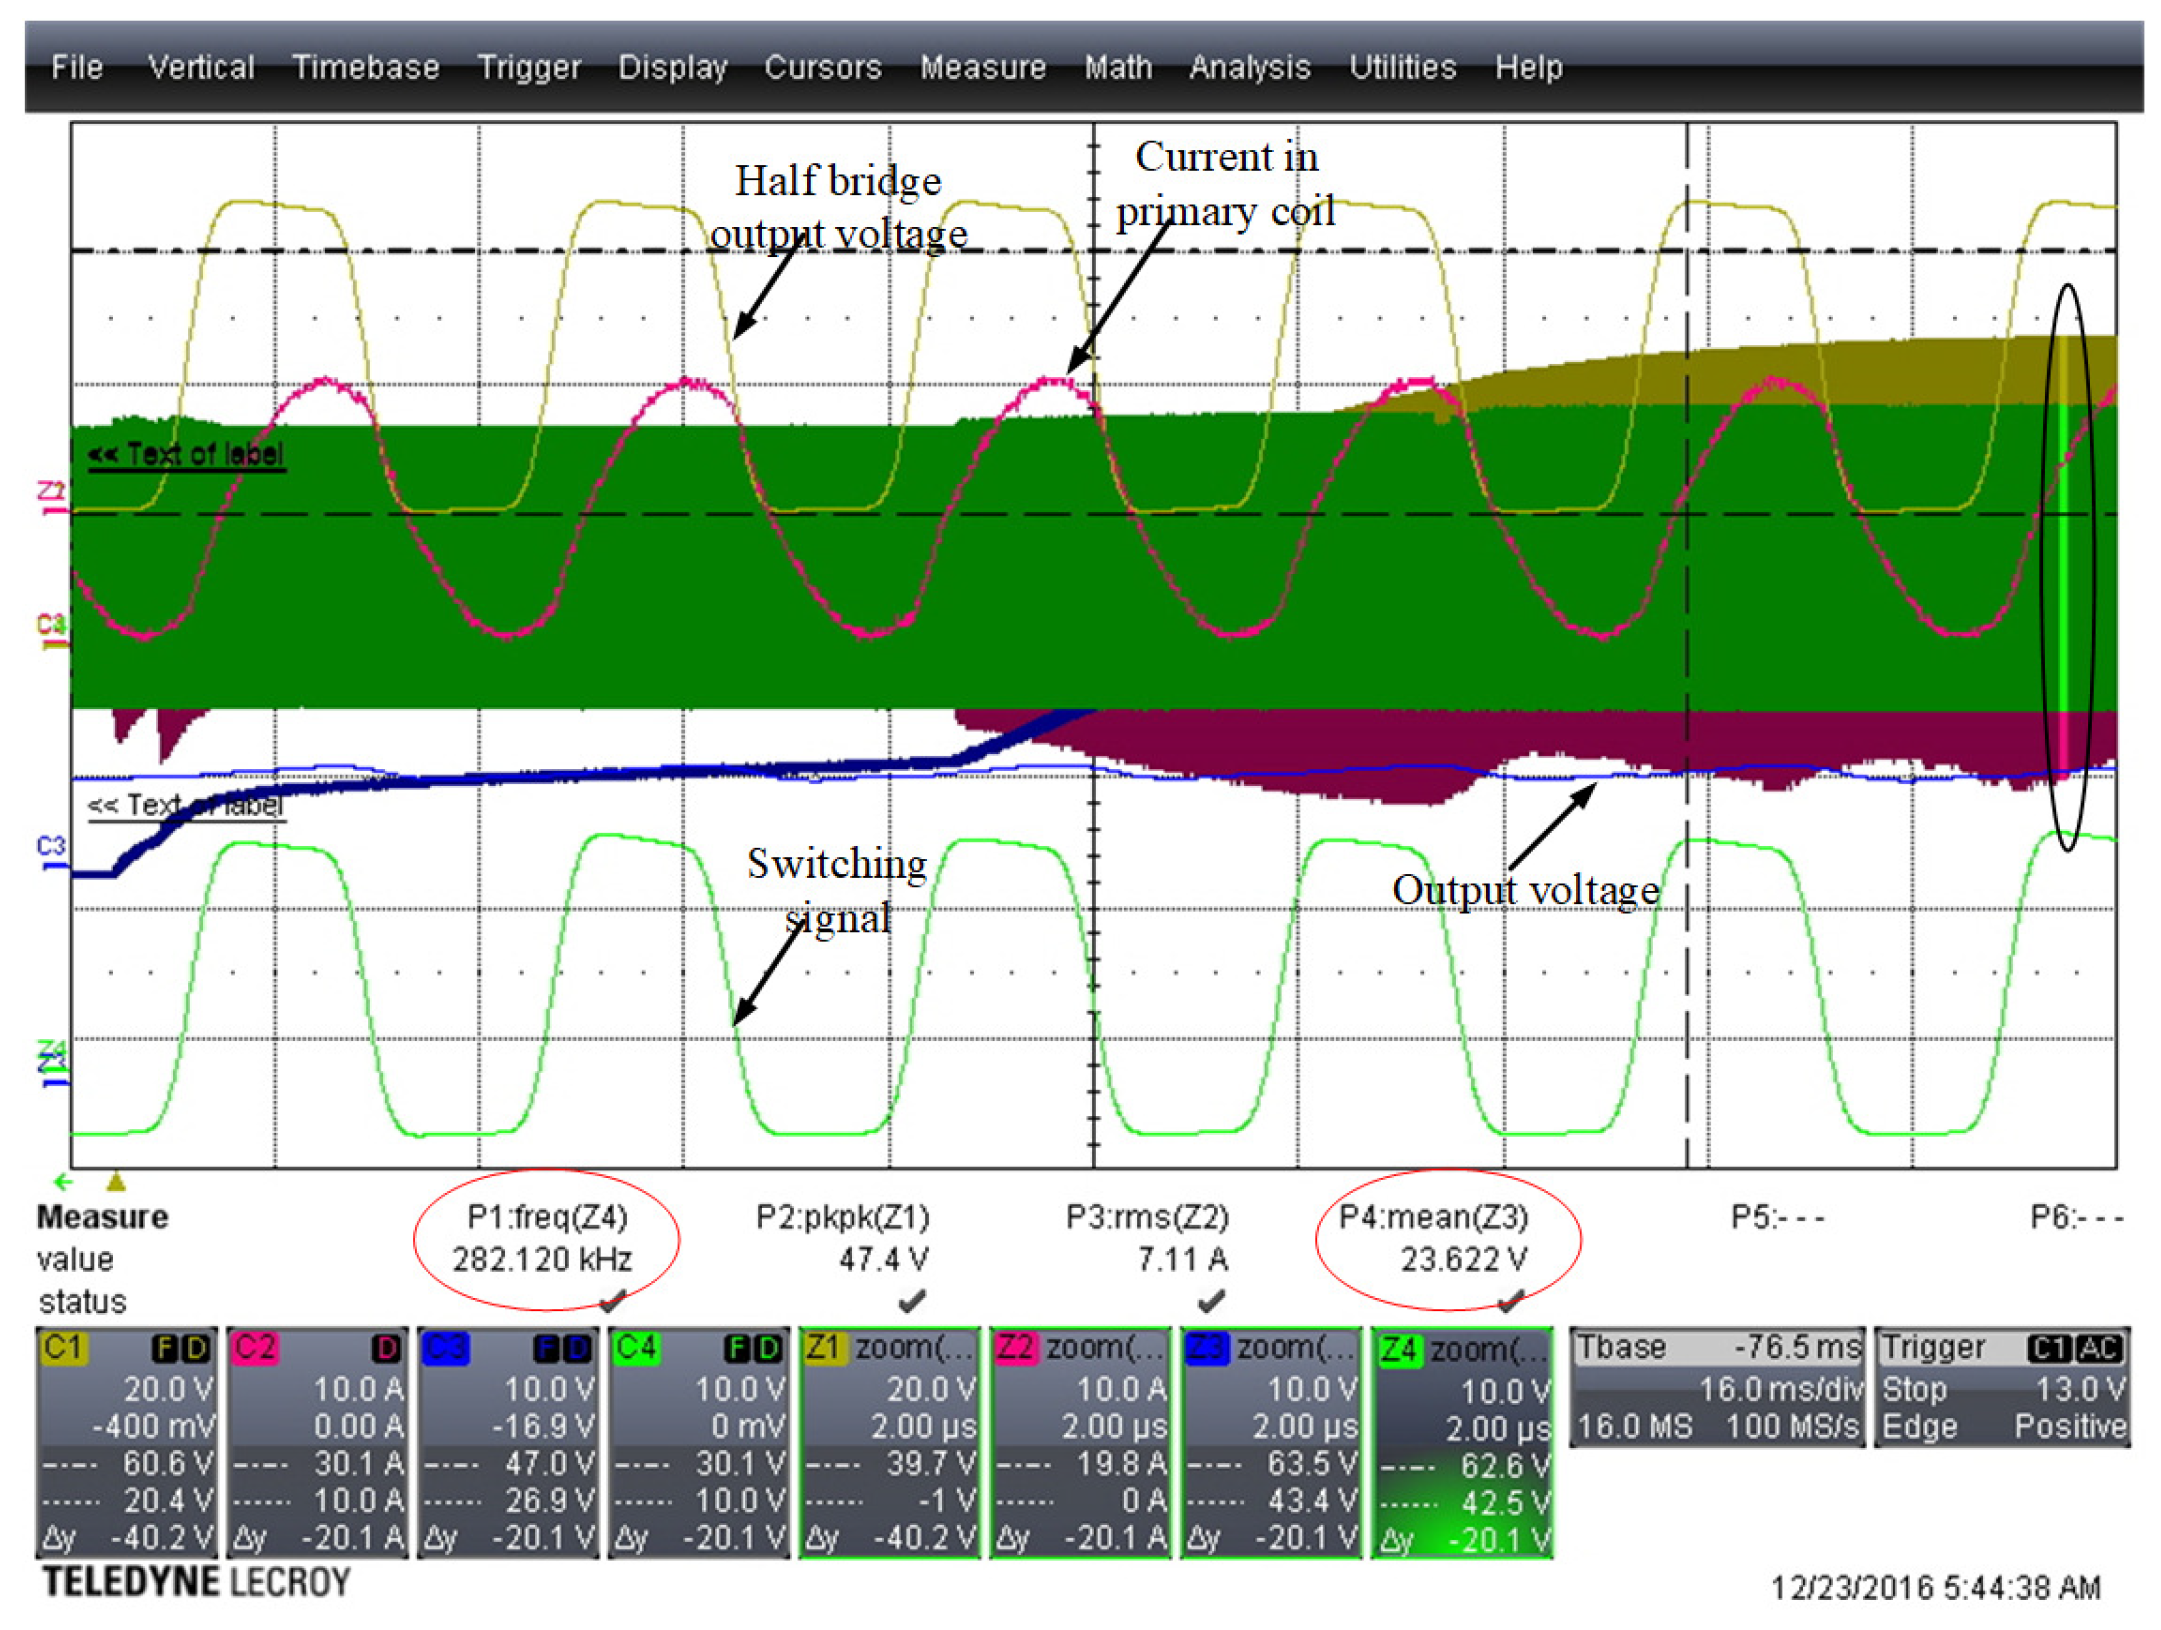
Task: Open the Vertical menu
Action: (x=201, y=67)
